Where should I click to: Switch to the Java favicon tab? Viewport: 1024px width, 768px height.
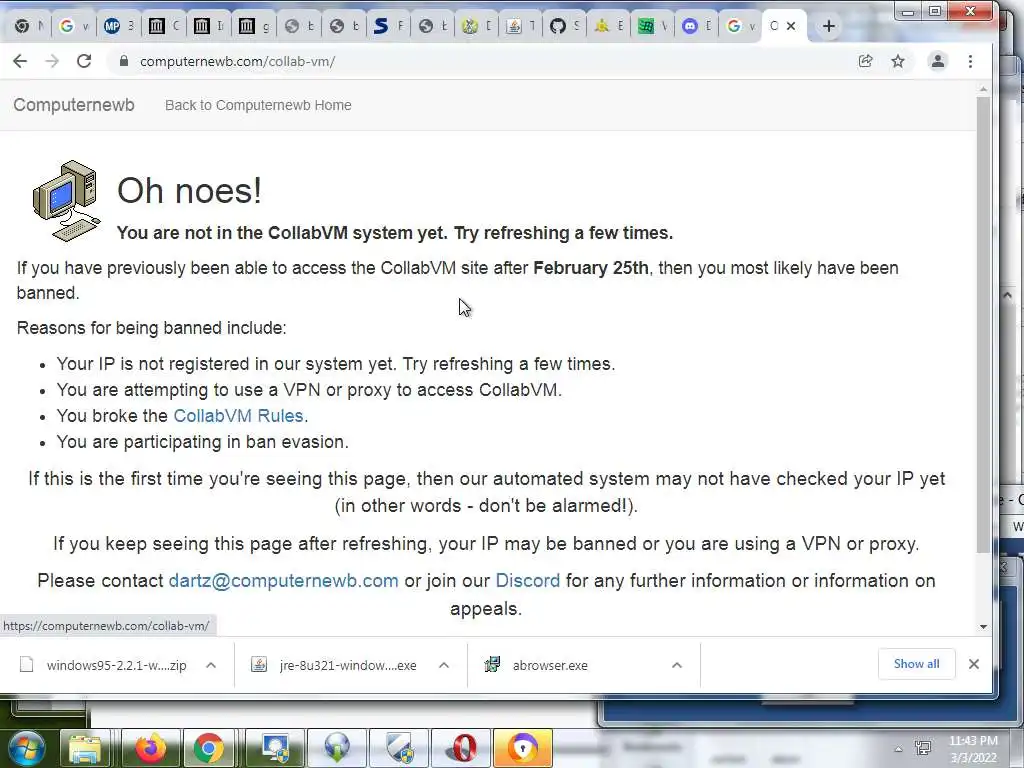tap(520, 26)
